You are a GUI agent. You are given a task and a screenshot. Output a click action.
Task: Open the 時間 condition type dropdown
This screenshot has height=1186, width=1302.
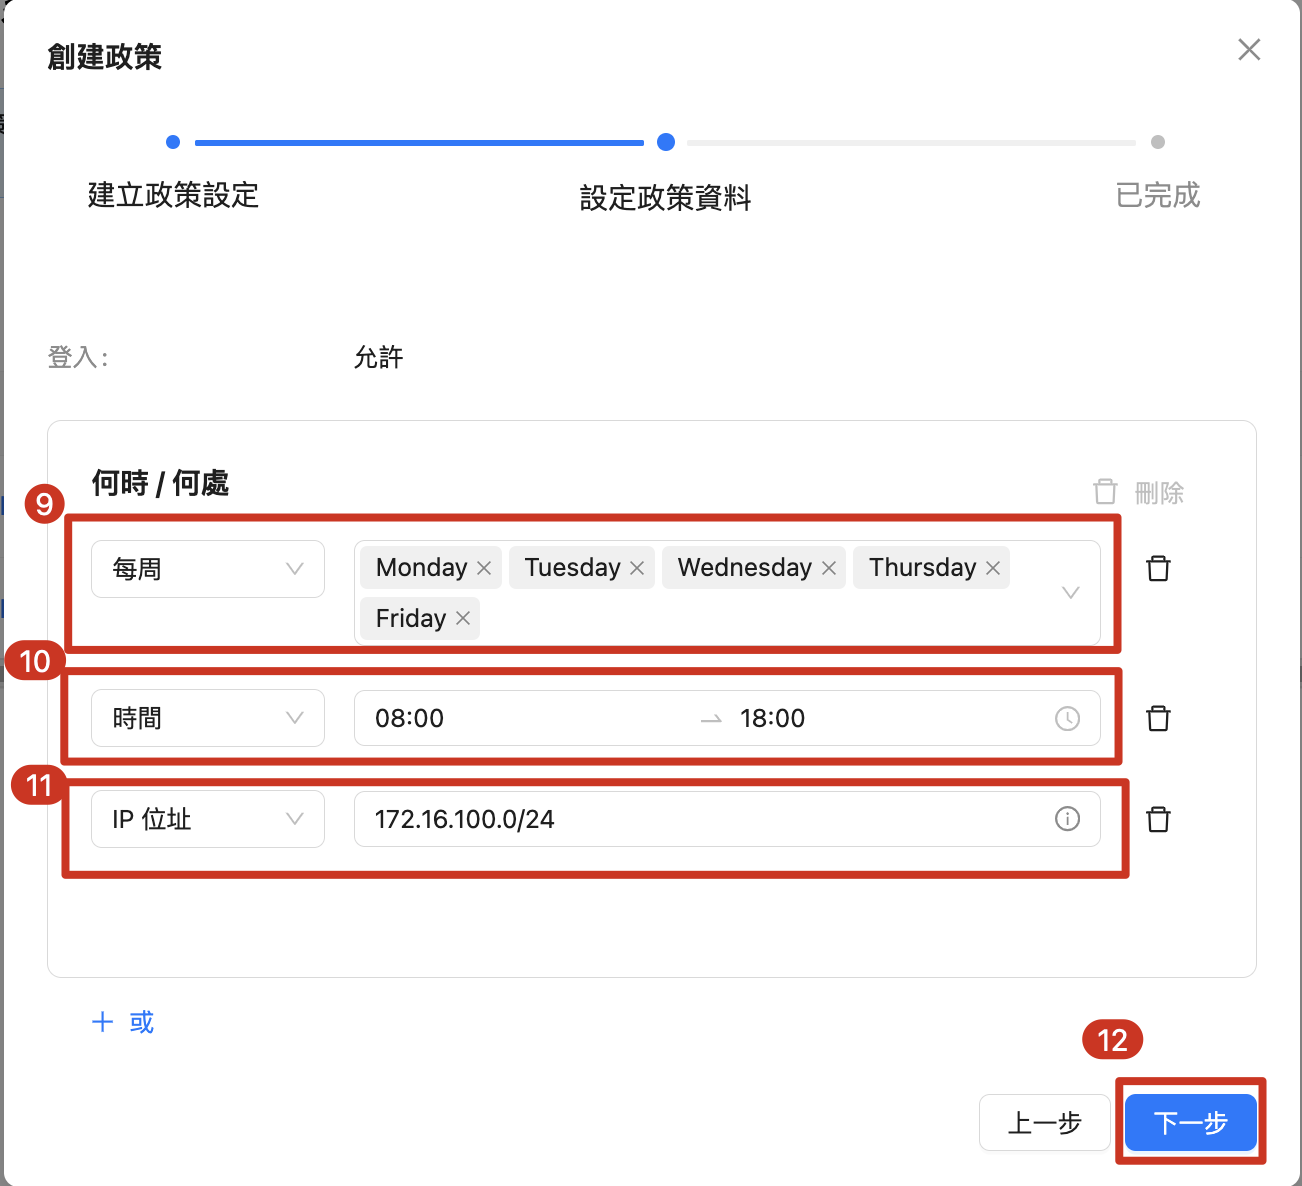click(208, 718)
